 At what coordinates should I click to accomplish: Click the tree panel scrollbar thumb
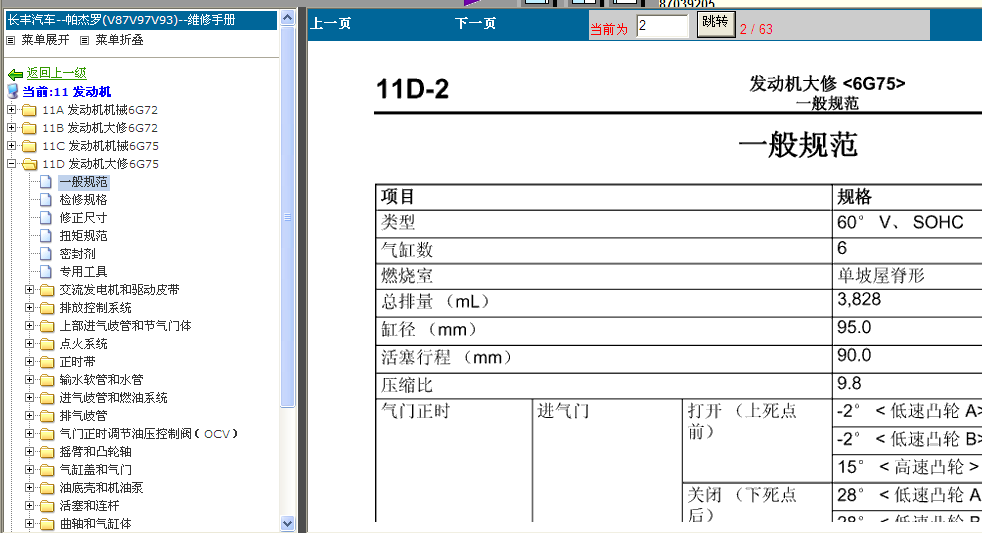point(287,217)
